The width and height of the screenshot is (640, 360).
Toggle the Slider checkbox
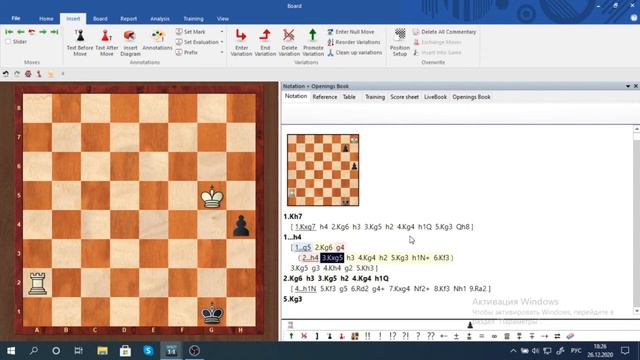8,42
